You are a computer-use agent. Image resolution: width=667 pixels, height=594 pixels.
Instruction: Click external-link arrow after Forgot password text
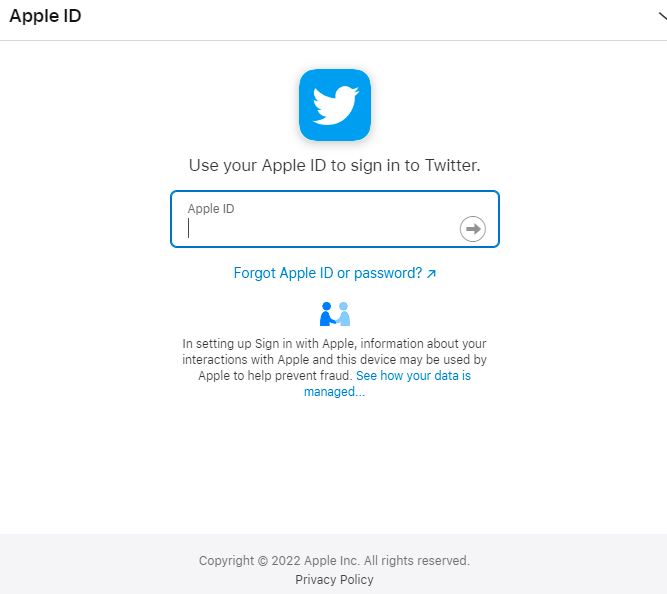[431, 274]
